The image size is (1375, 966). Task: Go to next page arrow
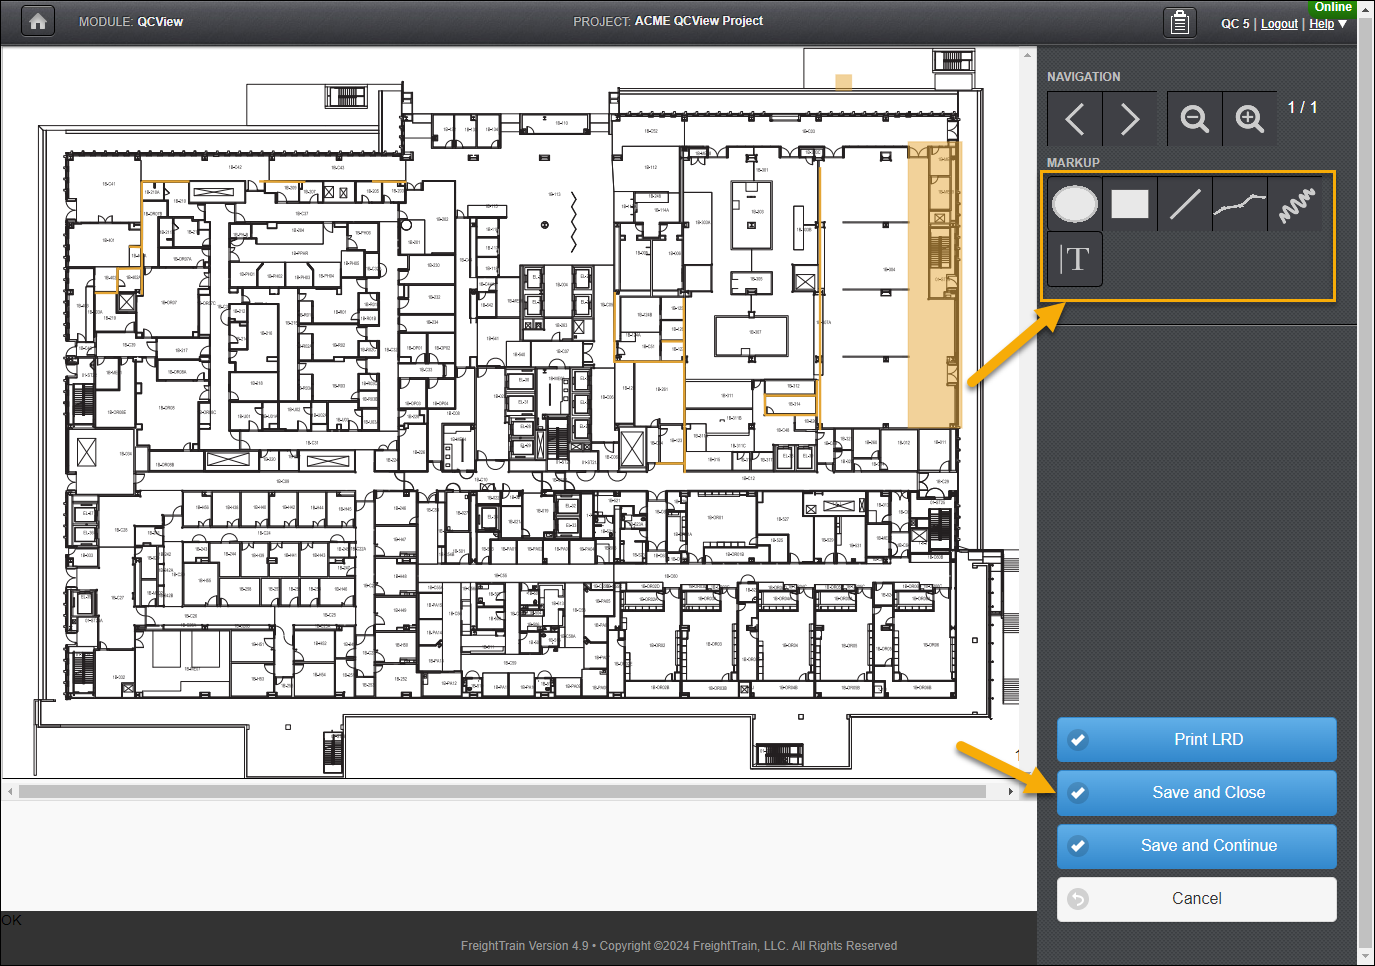[x=1130, y=119]
